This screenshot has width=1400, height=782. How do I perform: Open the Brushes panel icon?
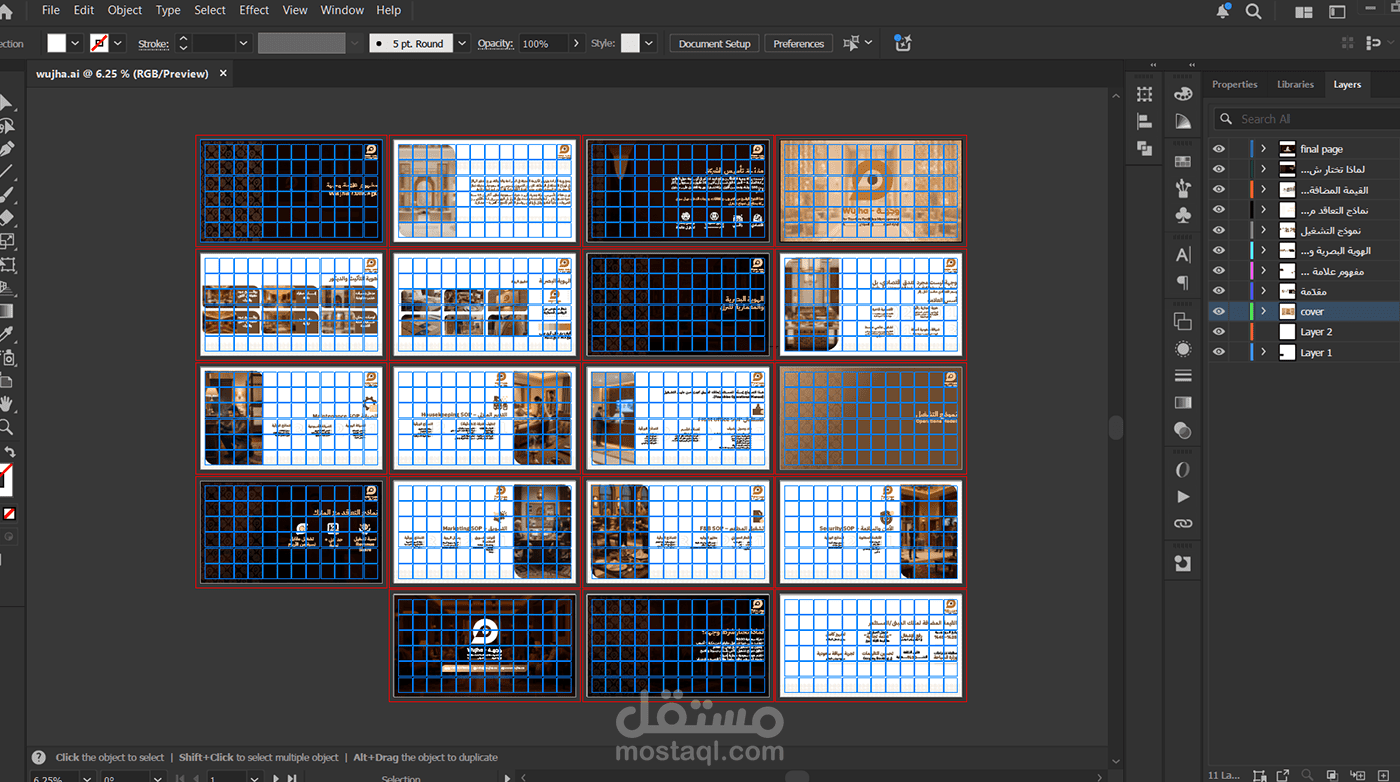click(x=1183, y=187)
